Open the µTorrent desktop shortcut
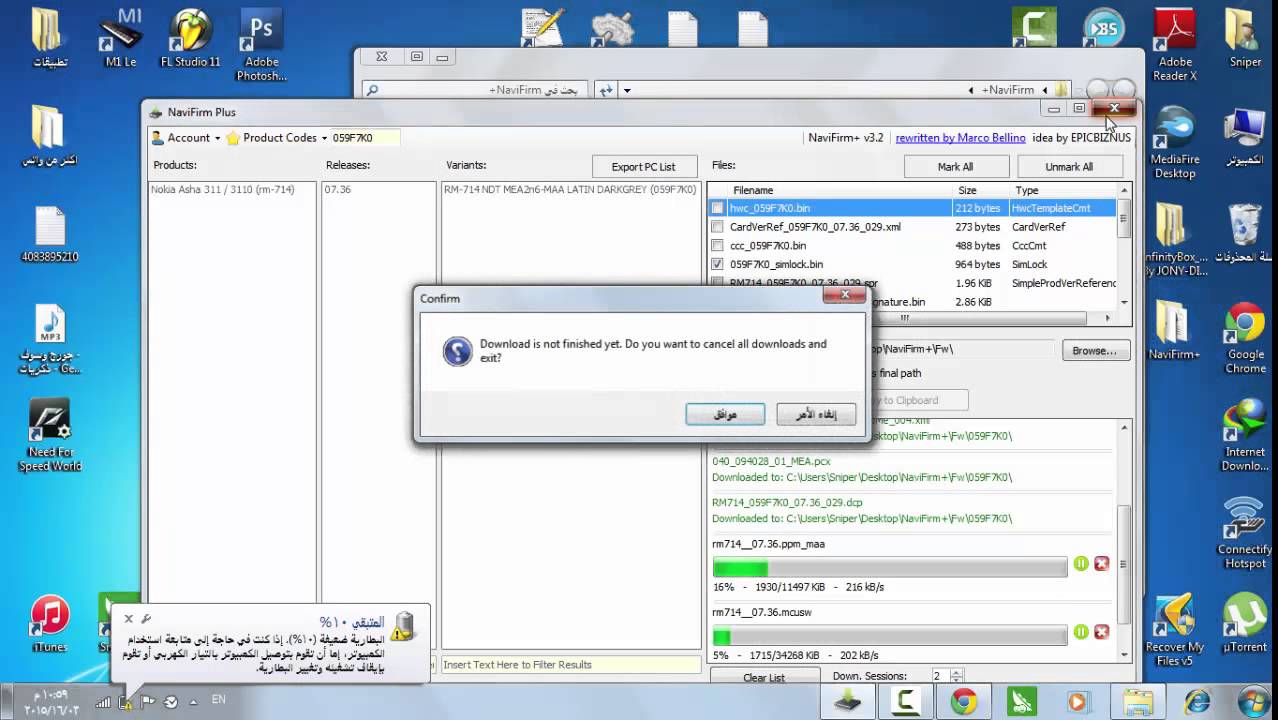 (1245, 625)
